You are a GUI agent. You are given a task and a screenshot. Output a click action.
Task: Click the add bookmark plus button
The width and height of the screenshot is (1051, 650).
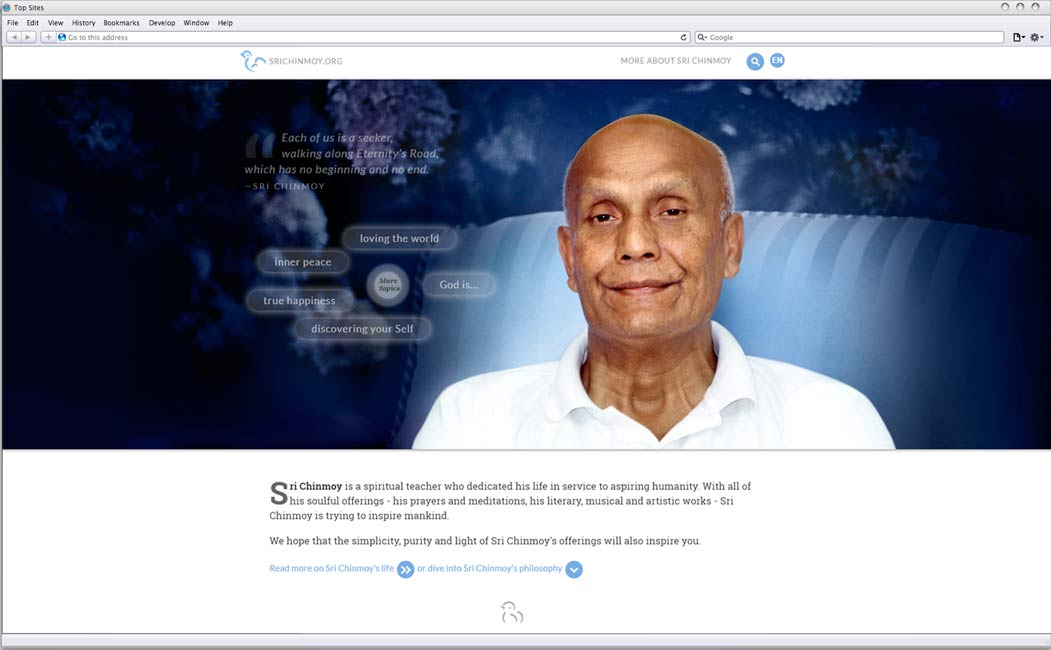(48, 38)
